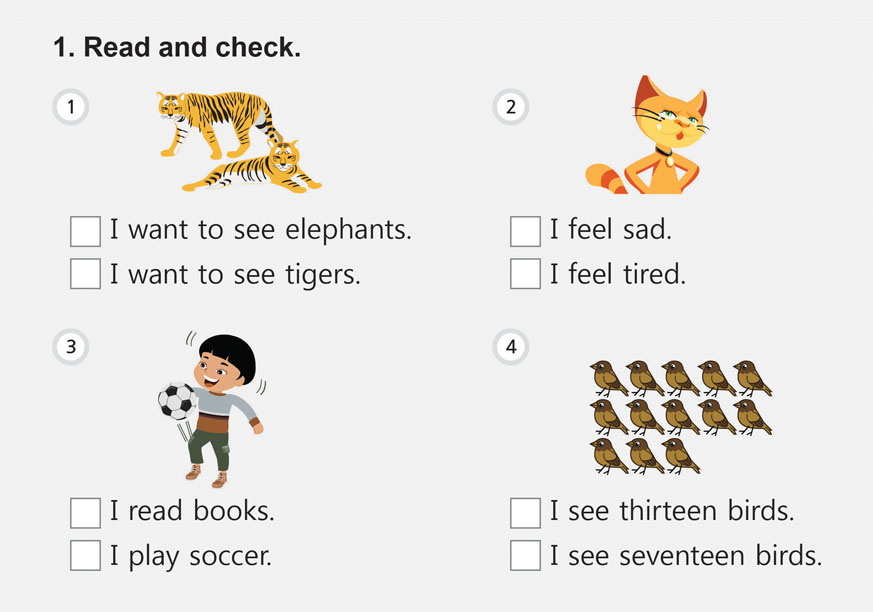The width and height of the screenshot is (873, 612).
Task: Tick the "I play soccer" checkbox
Action: [86, 556]
